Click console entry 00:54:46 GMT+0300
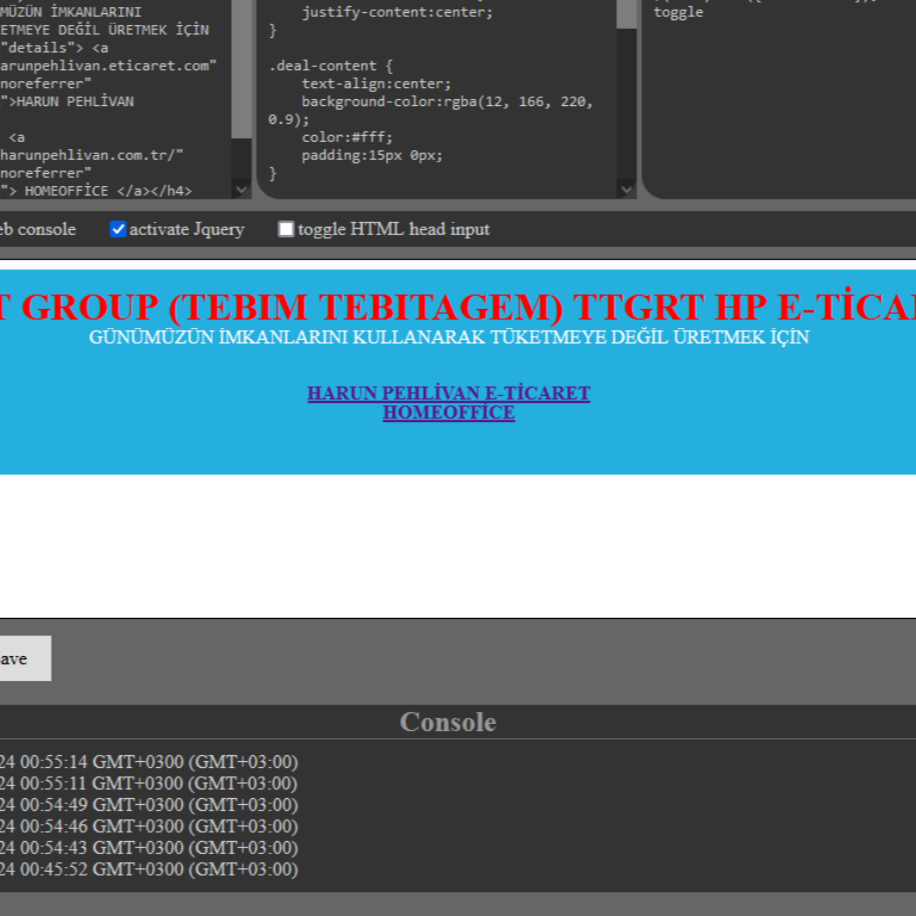 coord(149,826)
